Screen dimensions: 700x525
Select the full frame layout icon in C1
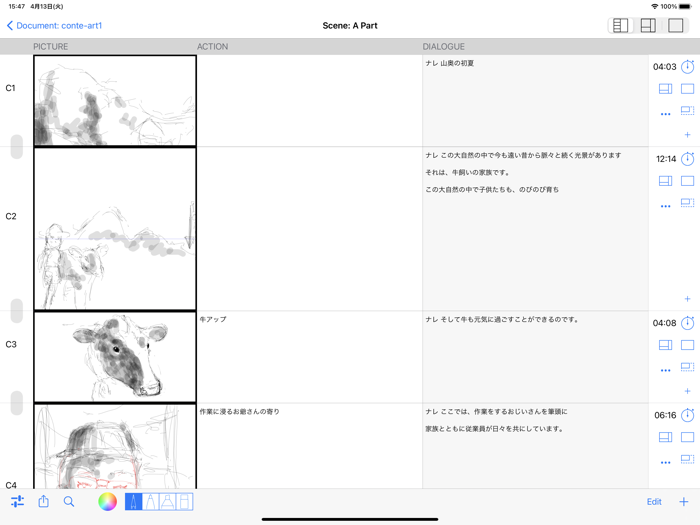688,89
